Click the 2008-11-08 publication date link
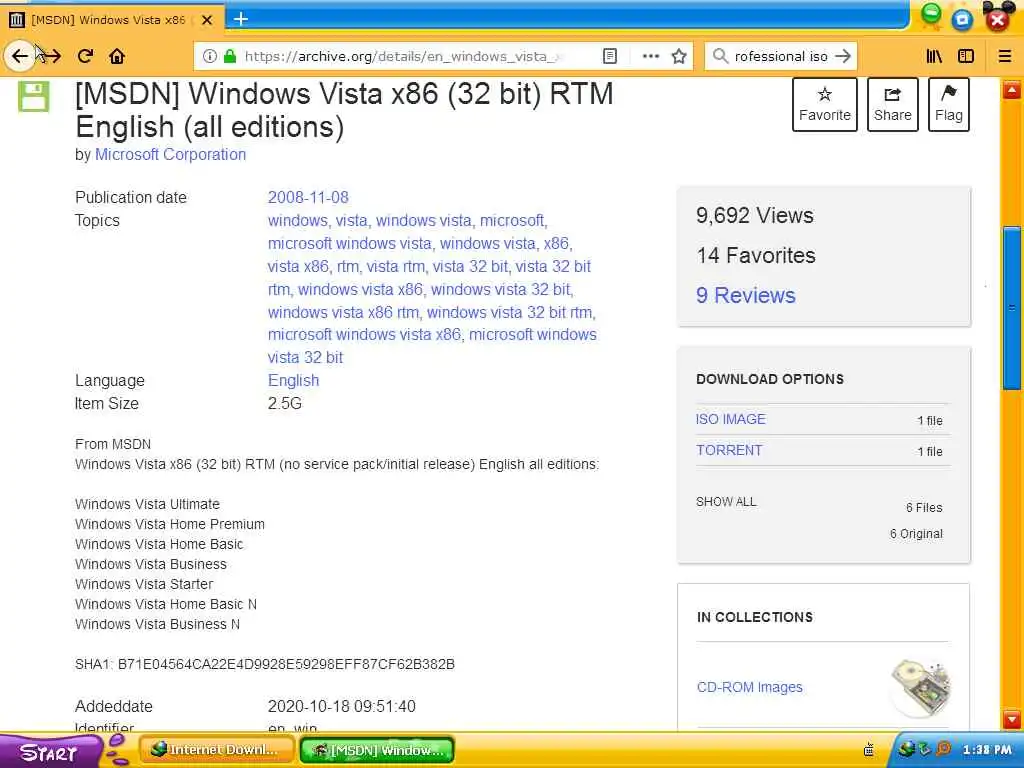 pos(308,197)
